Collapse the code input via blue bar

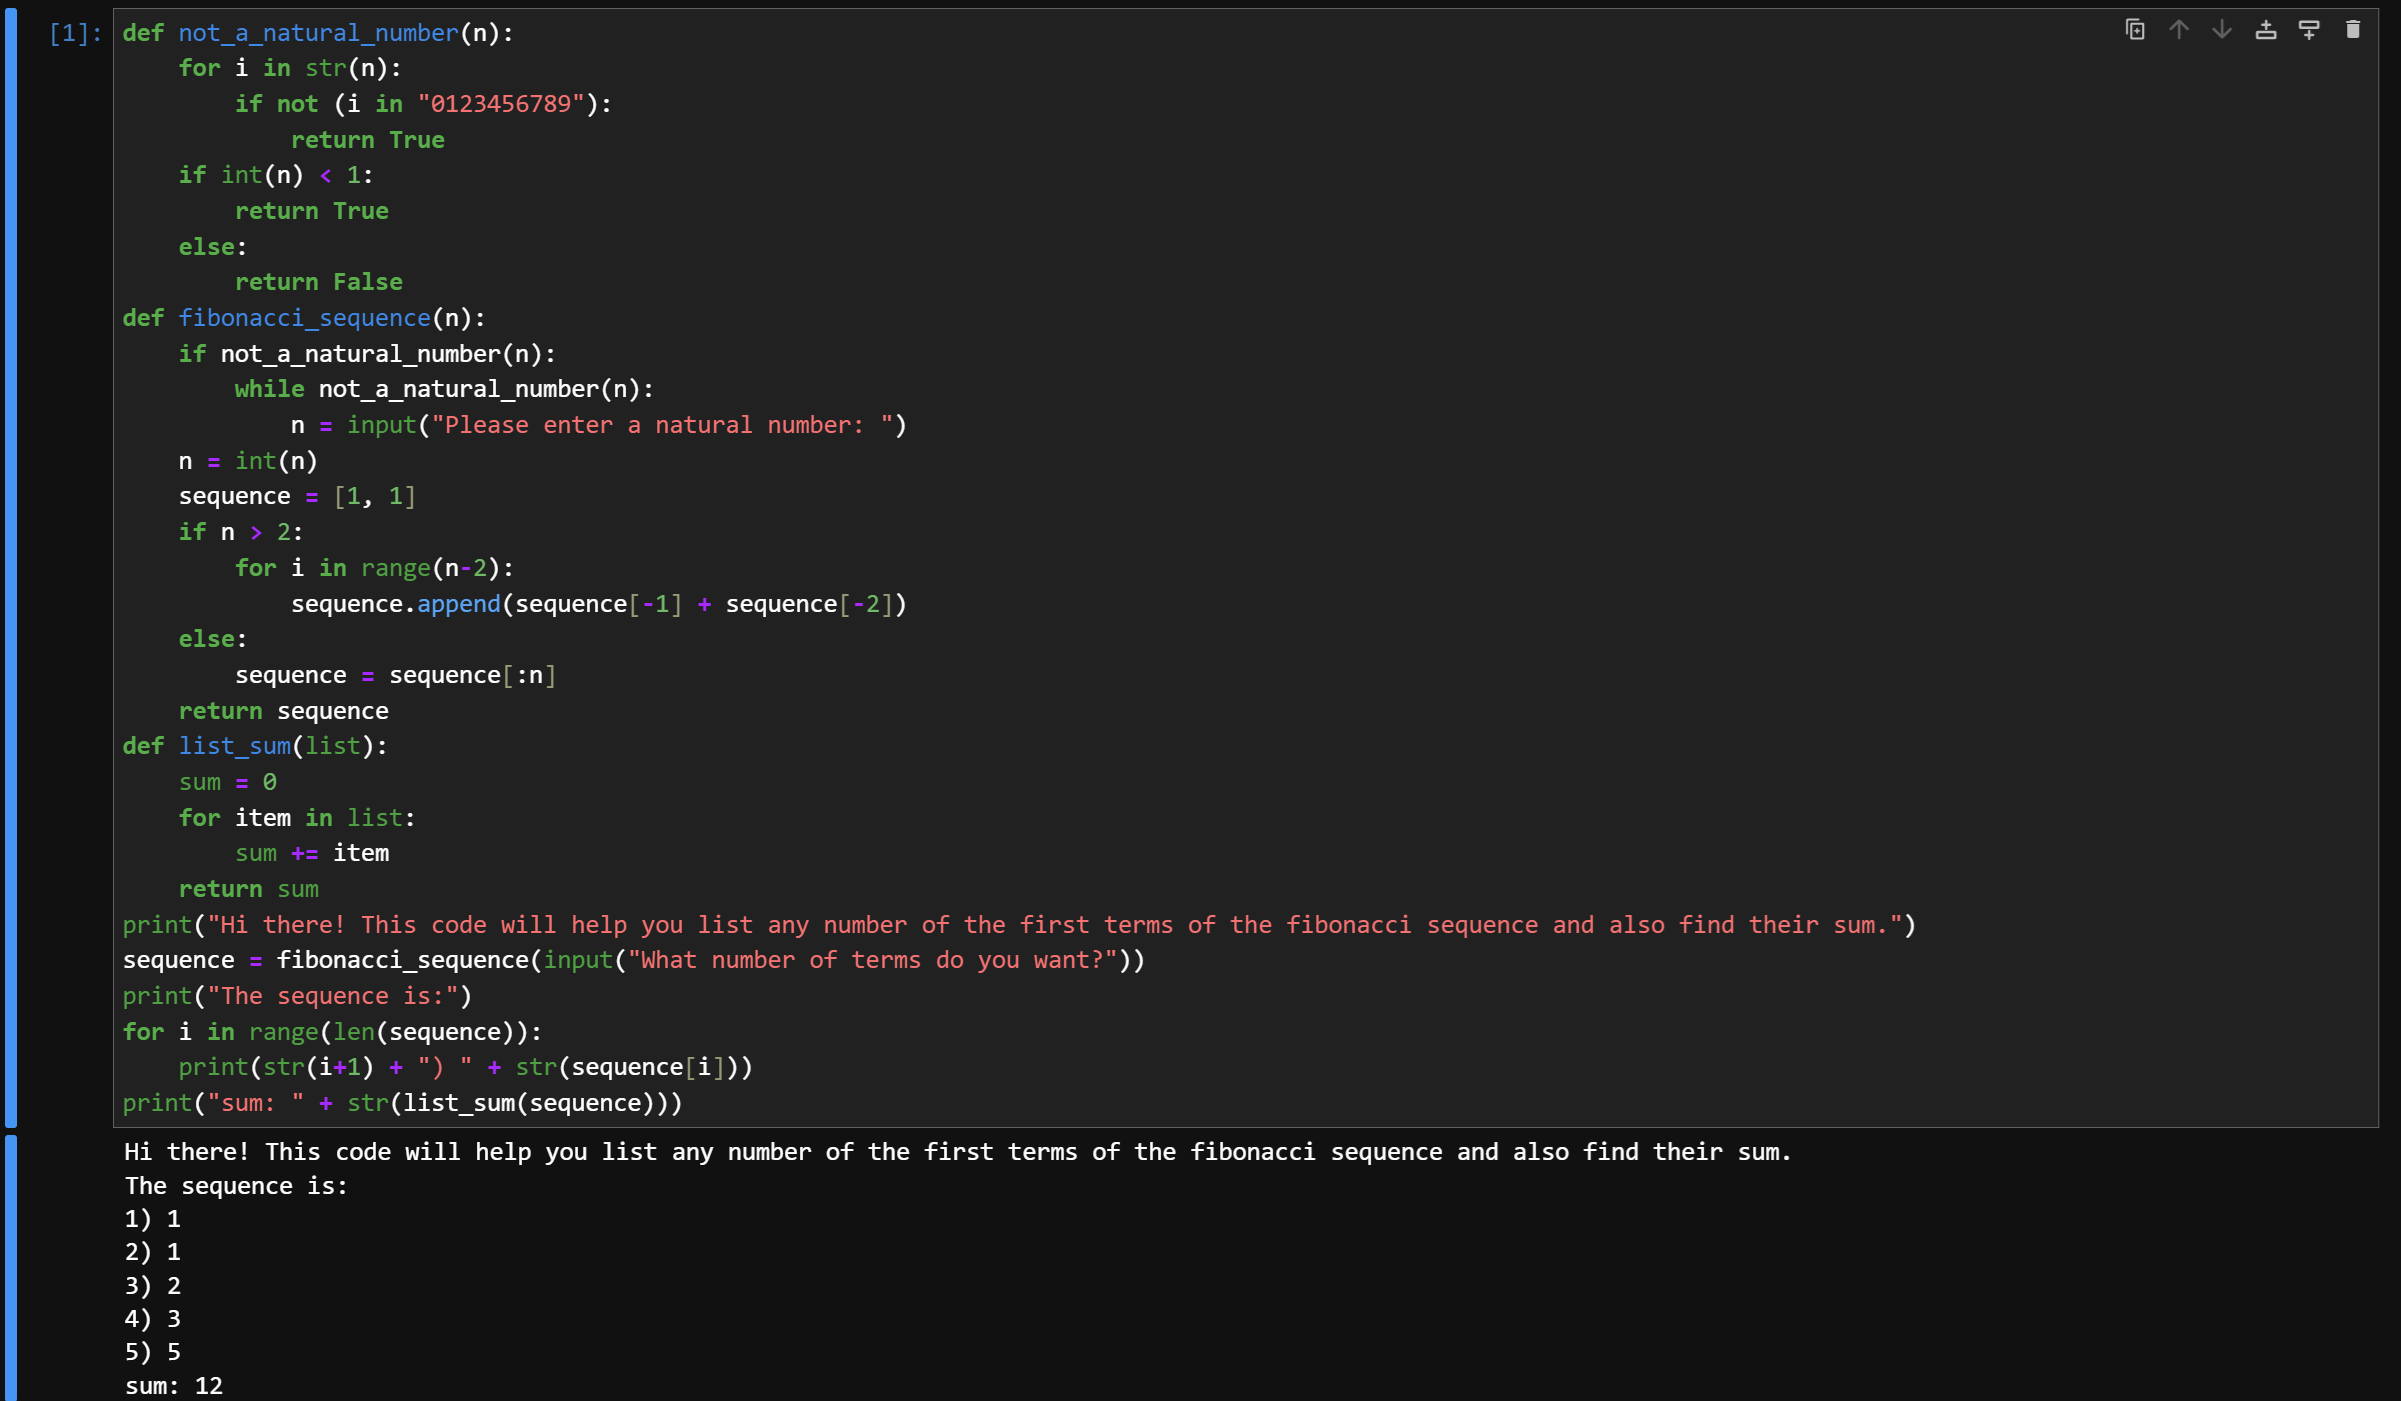tap(11, 566)
